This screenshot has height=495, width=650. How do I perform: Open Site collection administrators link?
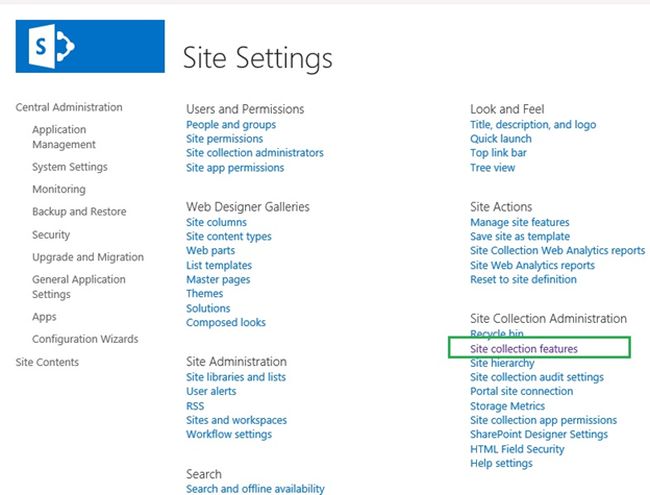(255, 153)
